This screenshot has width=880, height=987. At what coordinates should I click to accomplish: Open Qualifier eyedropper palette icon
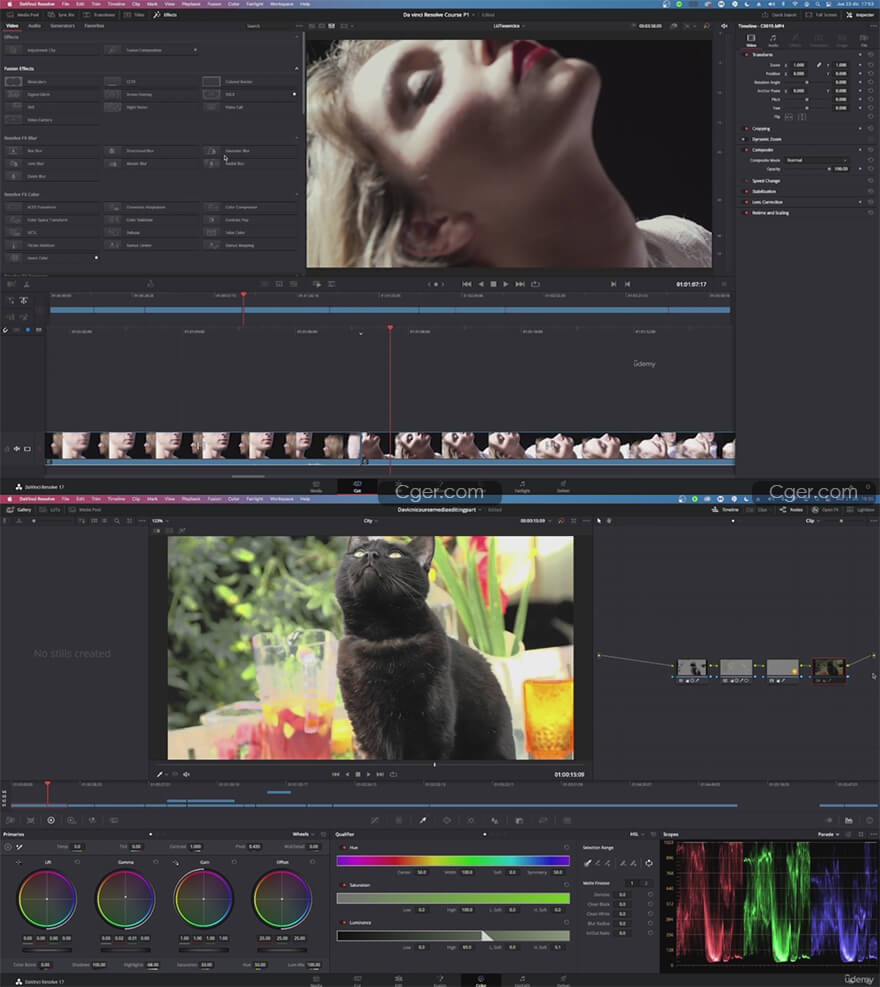422,820
